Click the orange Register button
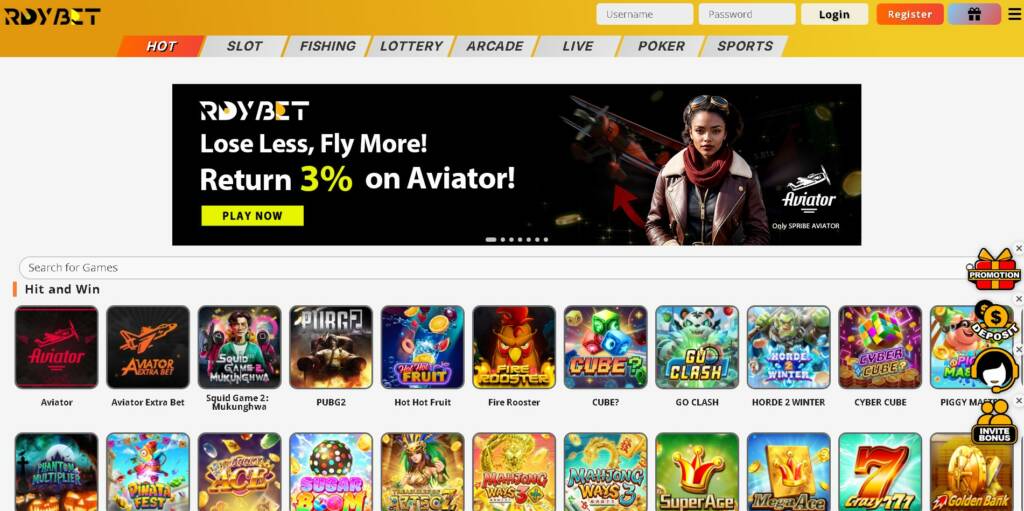The width and height of the screenshot is (1024, 511). tap(910, 14)
